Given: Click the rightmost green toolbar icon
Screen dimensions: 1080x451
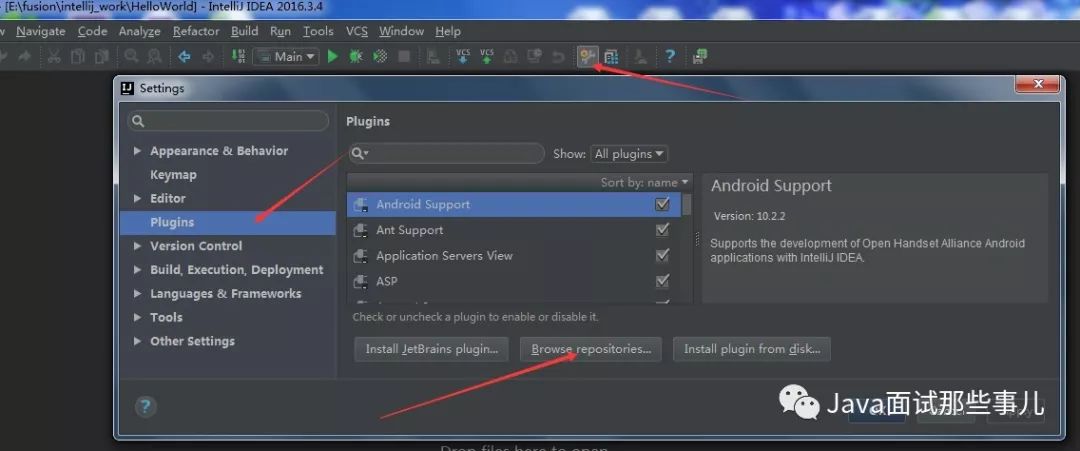Looking at the screenshot, I should click(699, 56).
